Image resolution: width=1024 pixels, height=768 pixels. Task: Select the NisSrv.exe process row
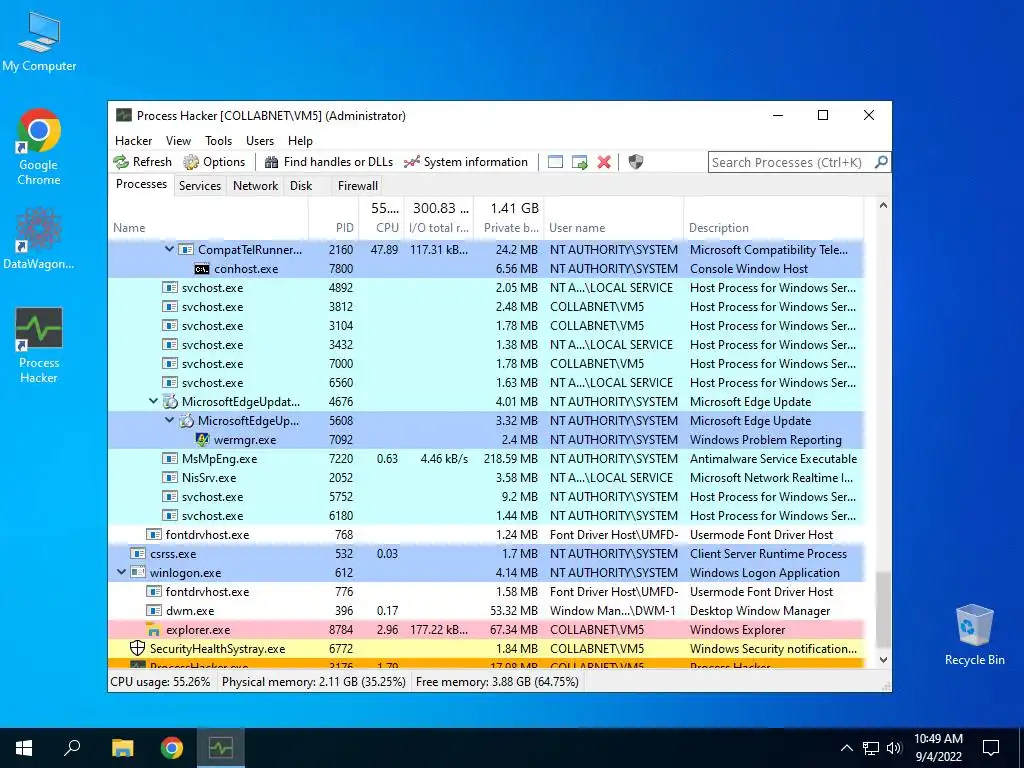point(487,477)
